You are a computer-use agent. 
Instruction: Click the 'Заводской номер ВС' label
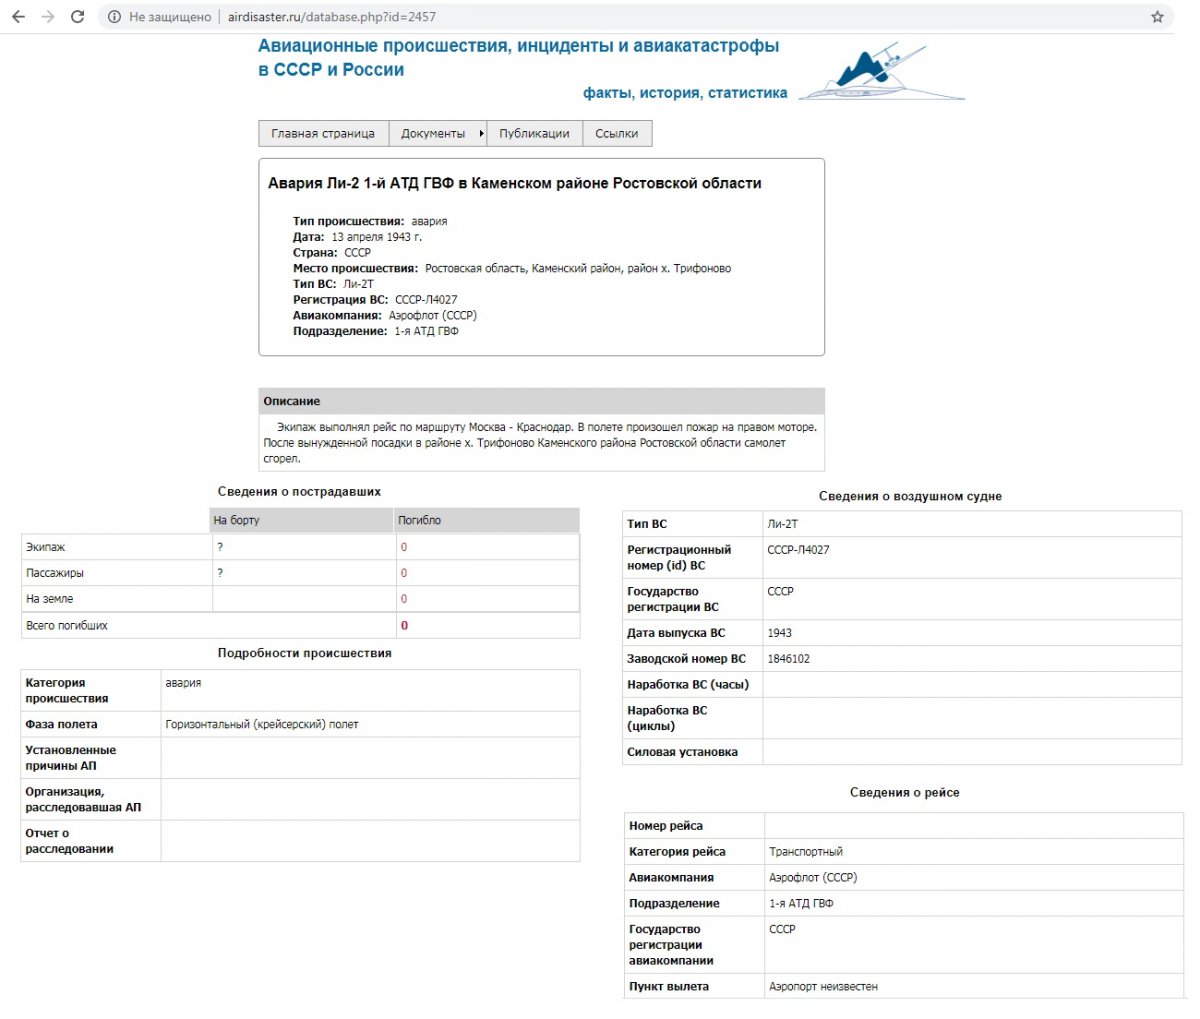click(x=686, y=659)
